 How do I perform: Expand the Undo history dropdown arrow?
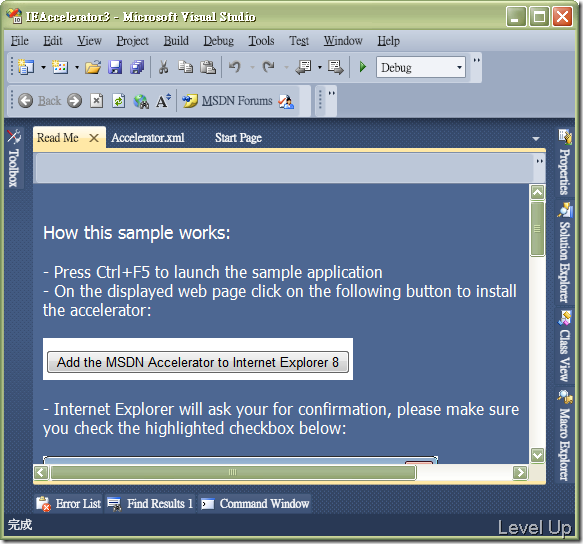(x=252, y=68)
